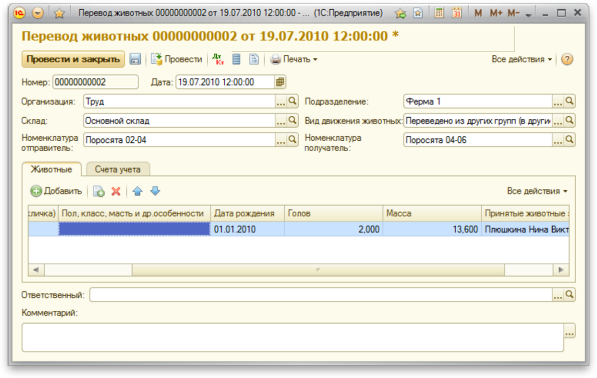Click the 'Масса' column header
This screenshot has width=597, height=378.
click(x=432, y=214)
